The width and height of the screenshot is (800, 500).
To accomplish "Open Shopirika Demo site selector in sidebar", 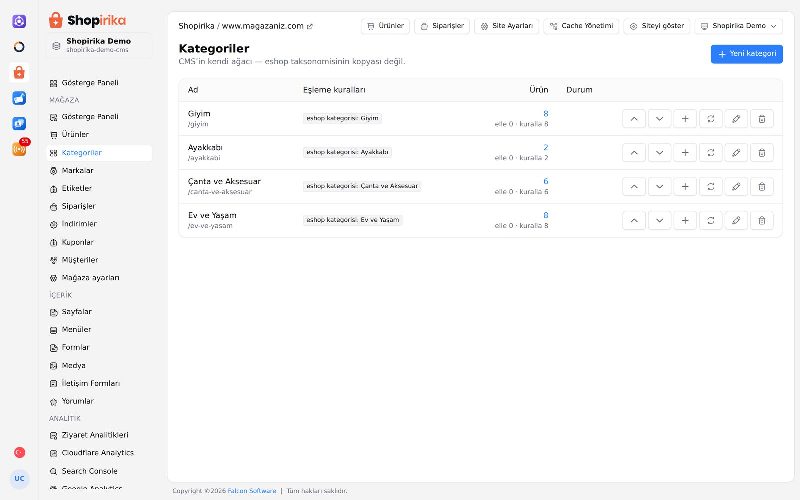I will (x=98, y=45).
